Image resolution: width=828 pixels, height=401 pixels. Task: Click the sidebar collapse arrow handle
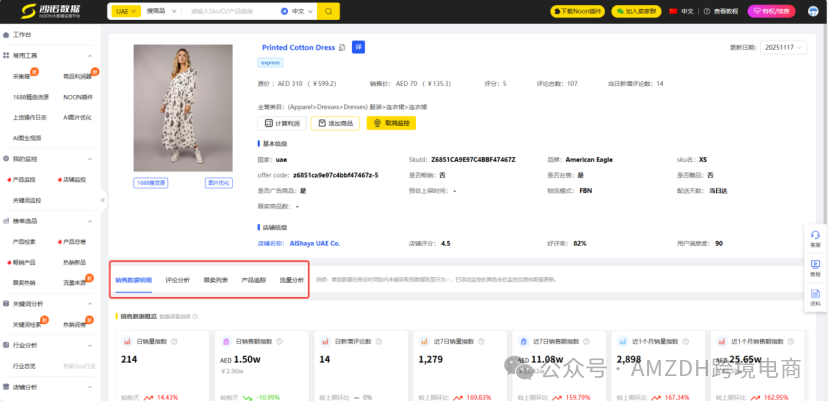pos(102,200)
